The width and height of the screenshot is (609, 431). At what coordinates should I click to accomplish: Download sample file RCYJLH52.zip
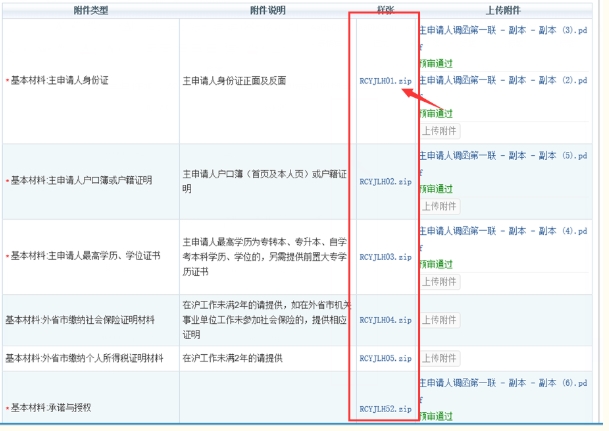[x=385, y=408]
